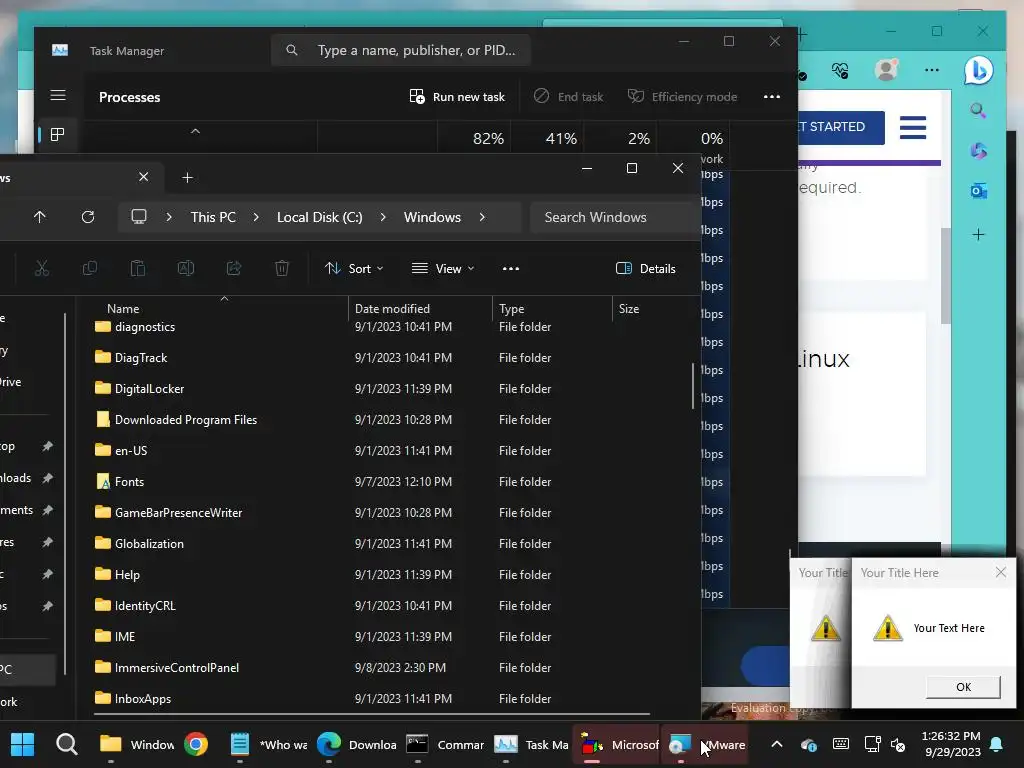Image resolution: width=1024 pixels, height=768 pixels.
Task: Open Edge profile avatar
Action: coord(886,69)
